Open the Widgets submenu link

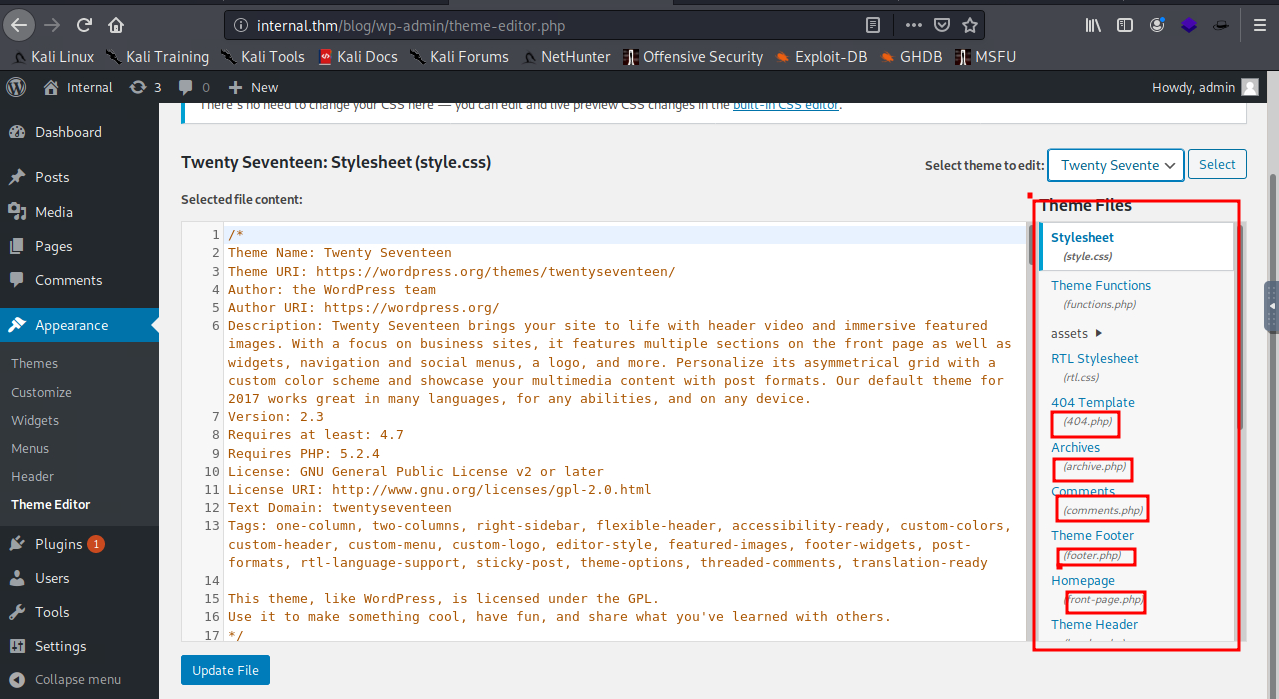tap(35, 420)
